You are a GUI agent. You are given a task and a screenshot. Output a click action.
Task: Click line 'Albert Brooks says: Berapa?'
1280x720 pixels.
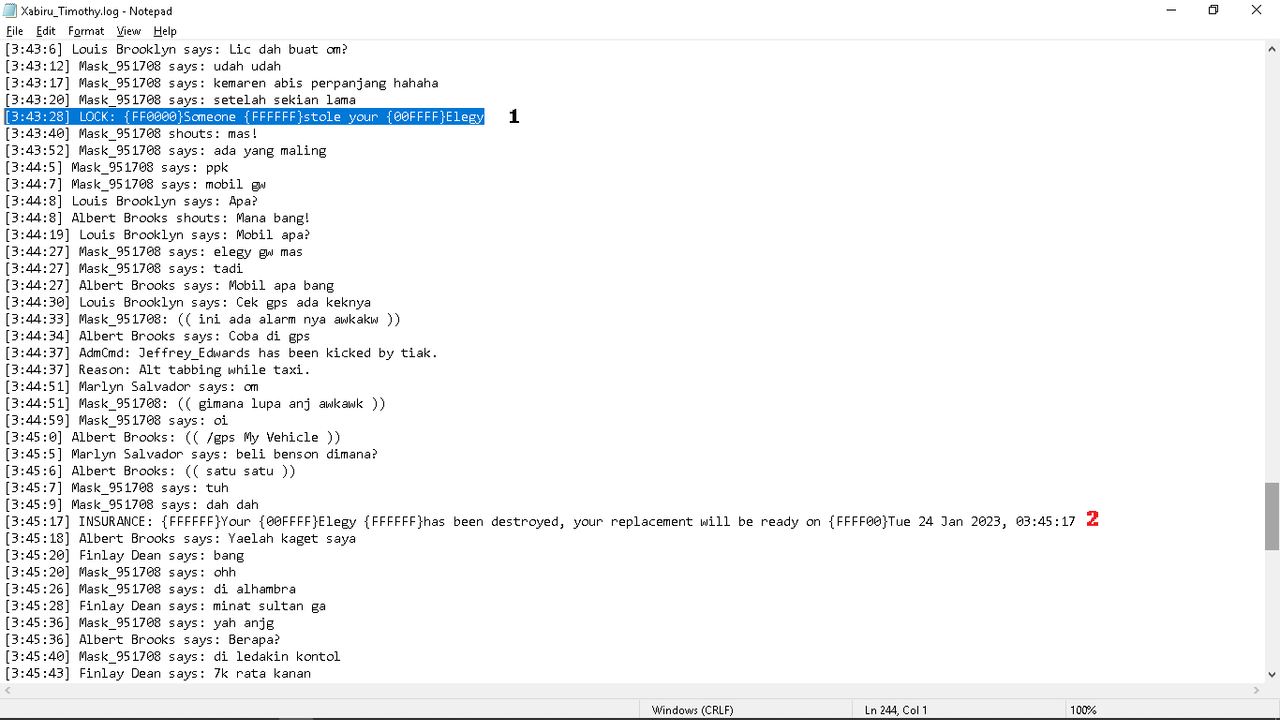[142, 640]
